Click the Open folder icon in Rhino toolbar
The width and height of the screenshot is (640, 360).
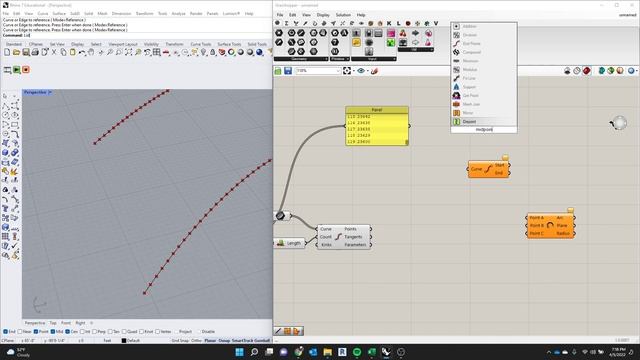coord(16,52)
